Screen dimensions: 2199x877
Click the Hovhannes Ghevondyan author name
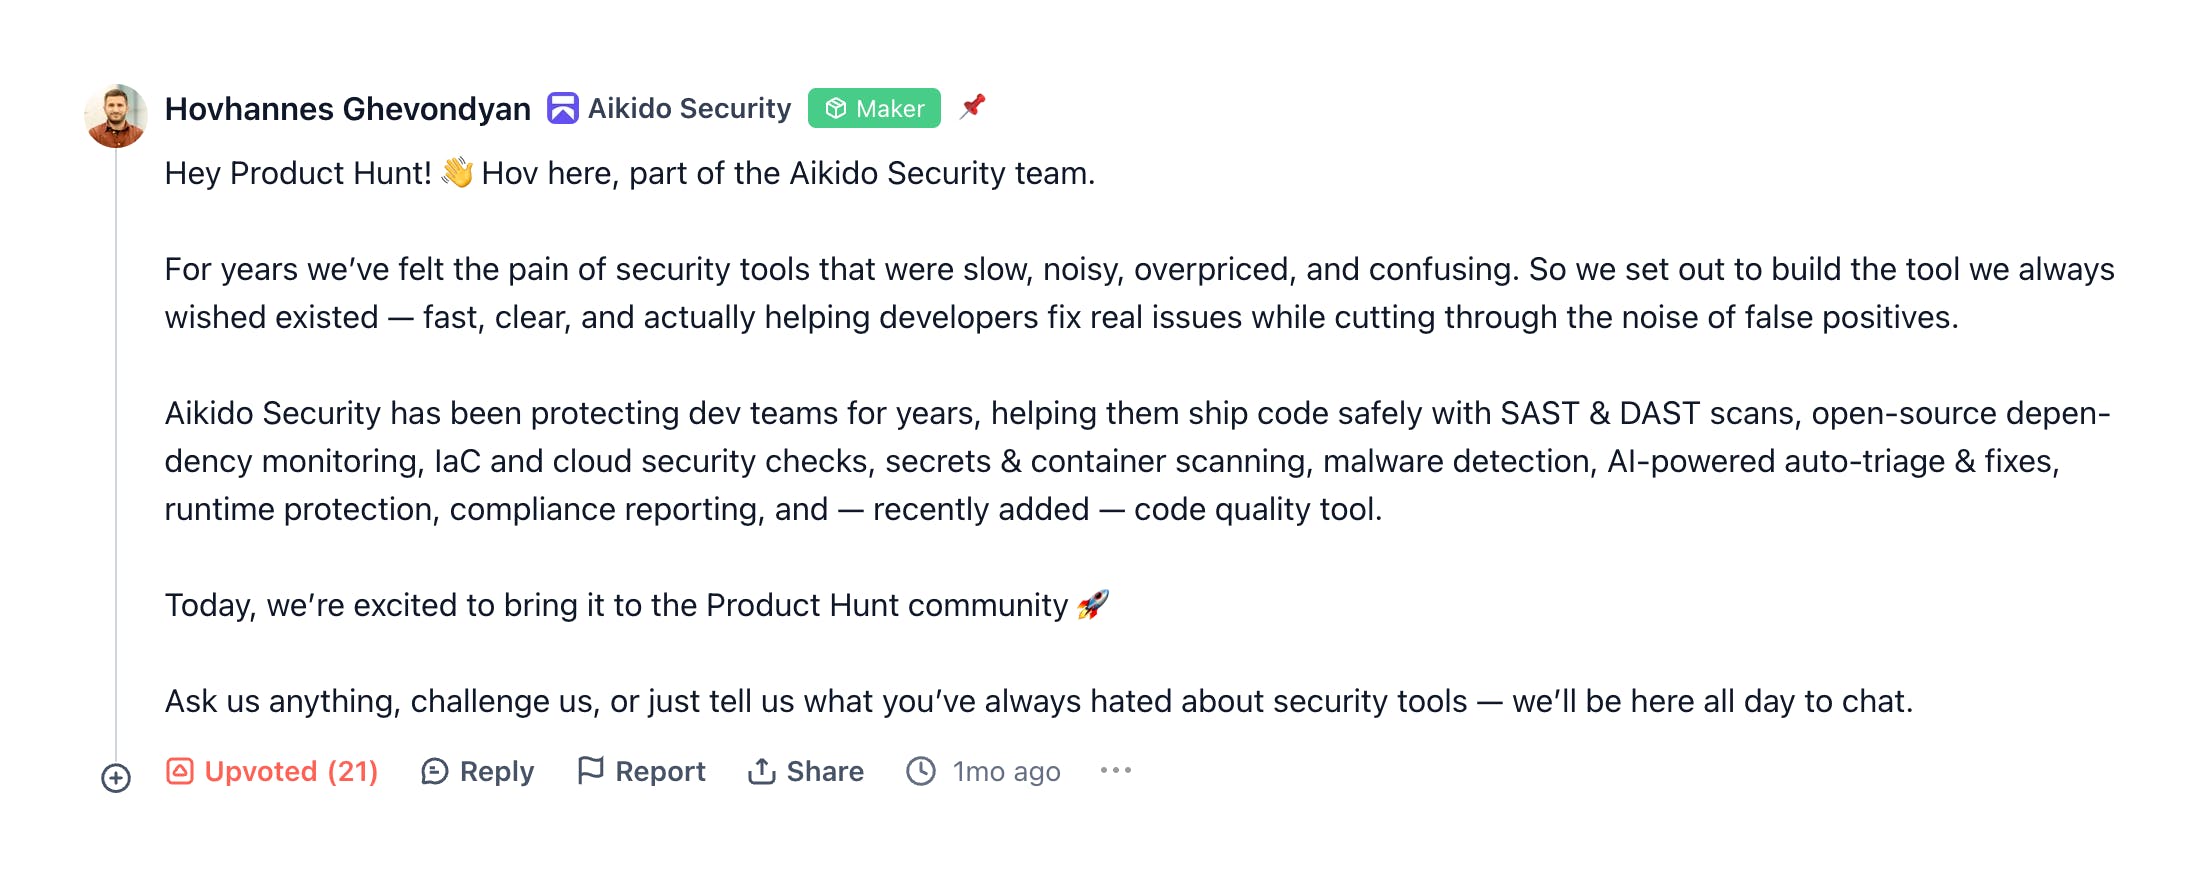click(347, 108)
